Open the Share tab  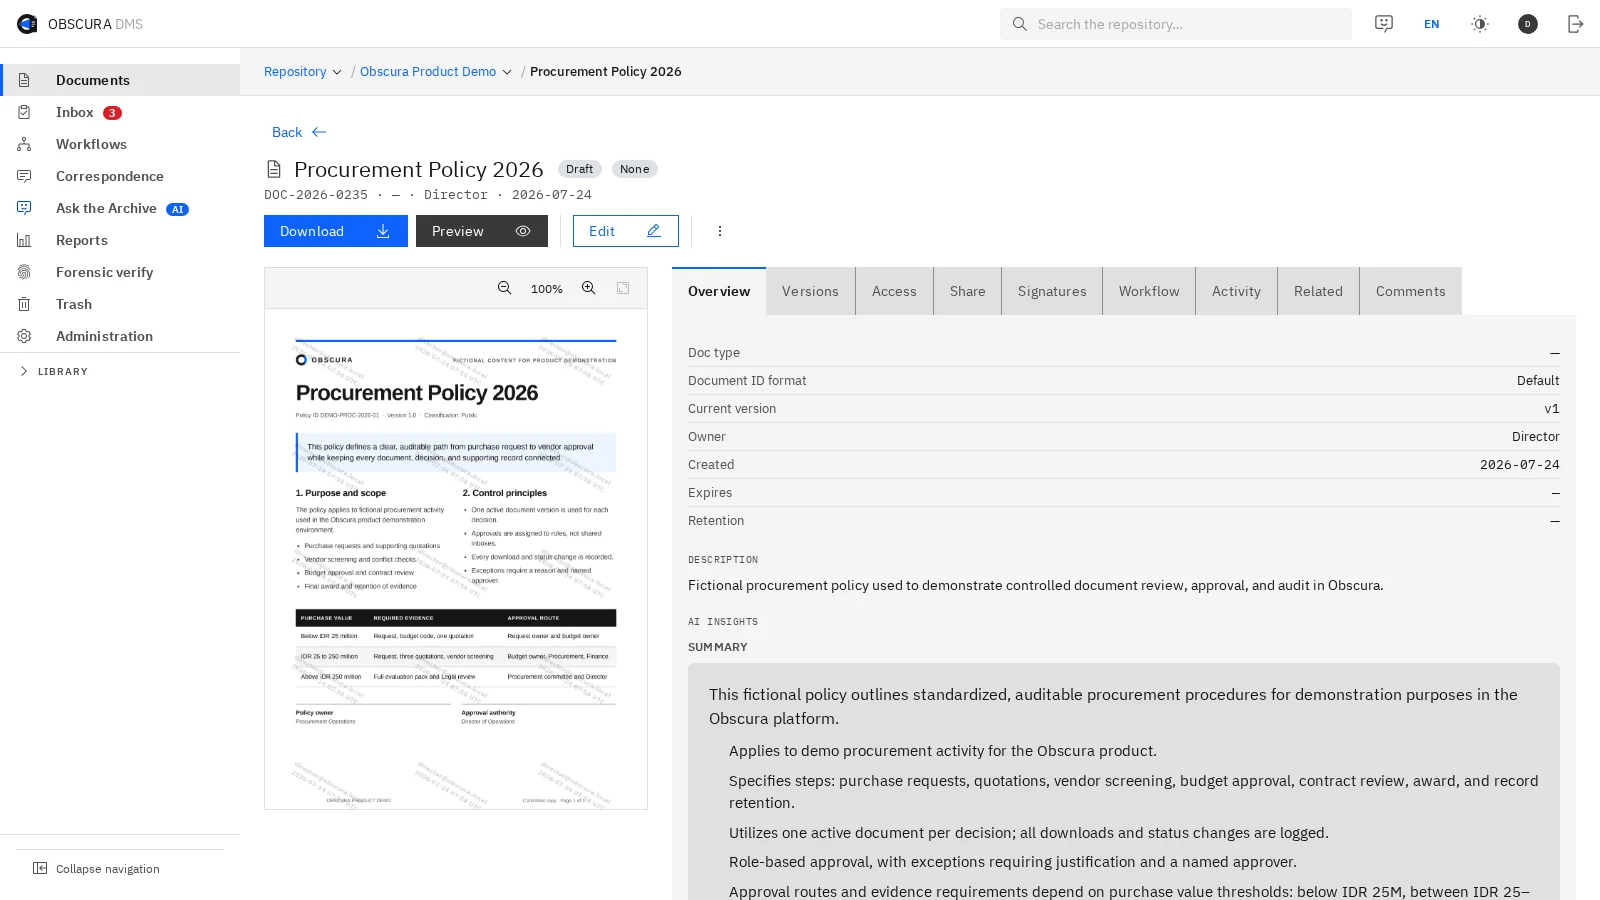tap(968, 291)
